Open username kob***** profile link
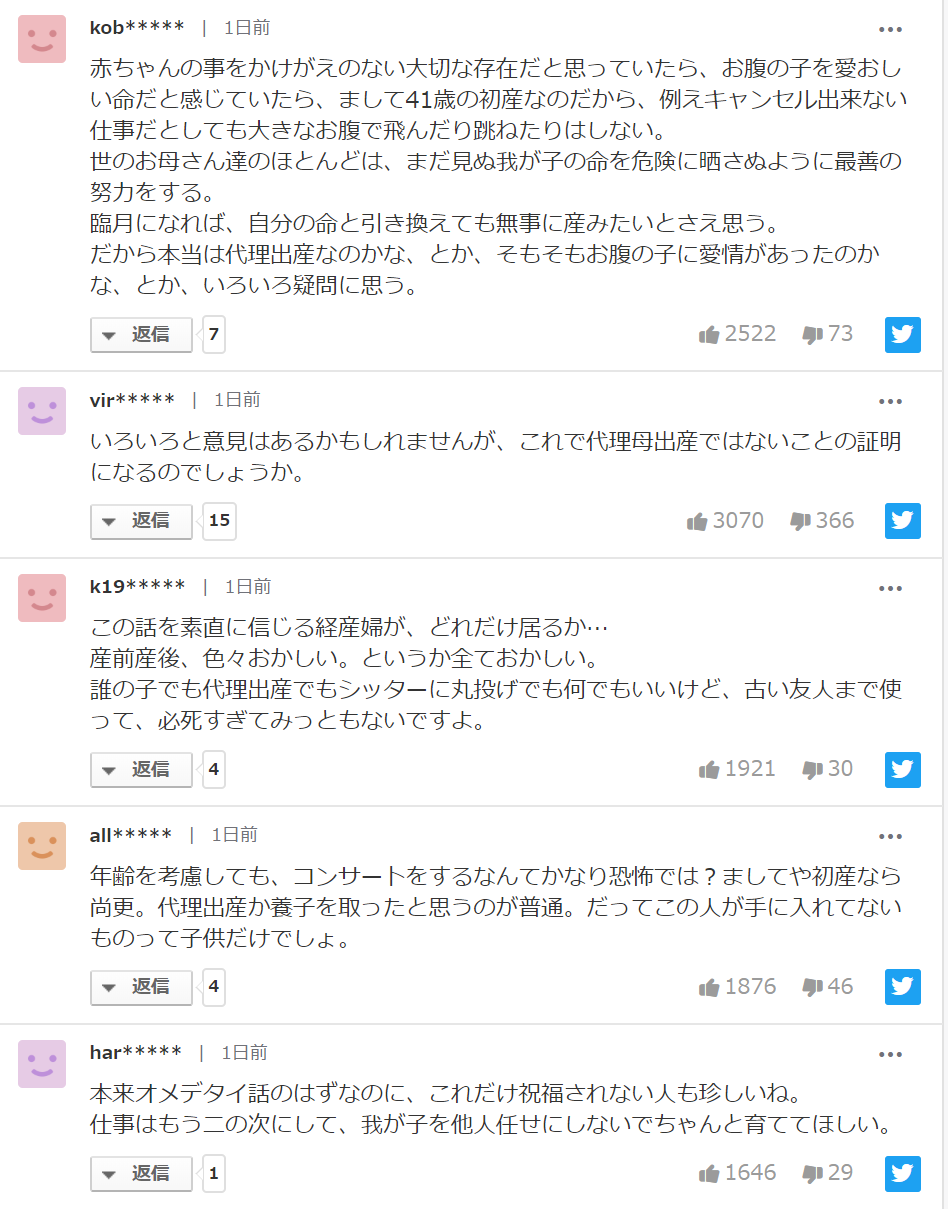The height and width of the screenshot is (1209, 948). point(137,27)
